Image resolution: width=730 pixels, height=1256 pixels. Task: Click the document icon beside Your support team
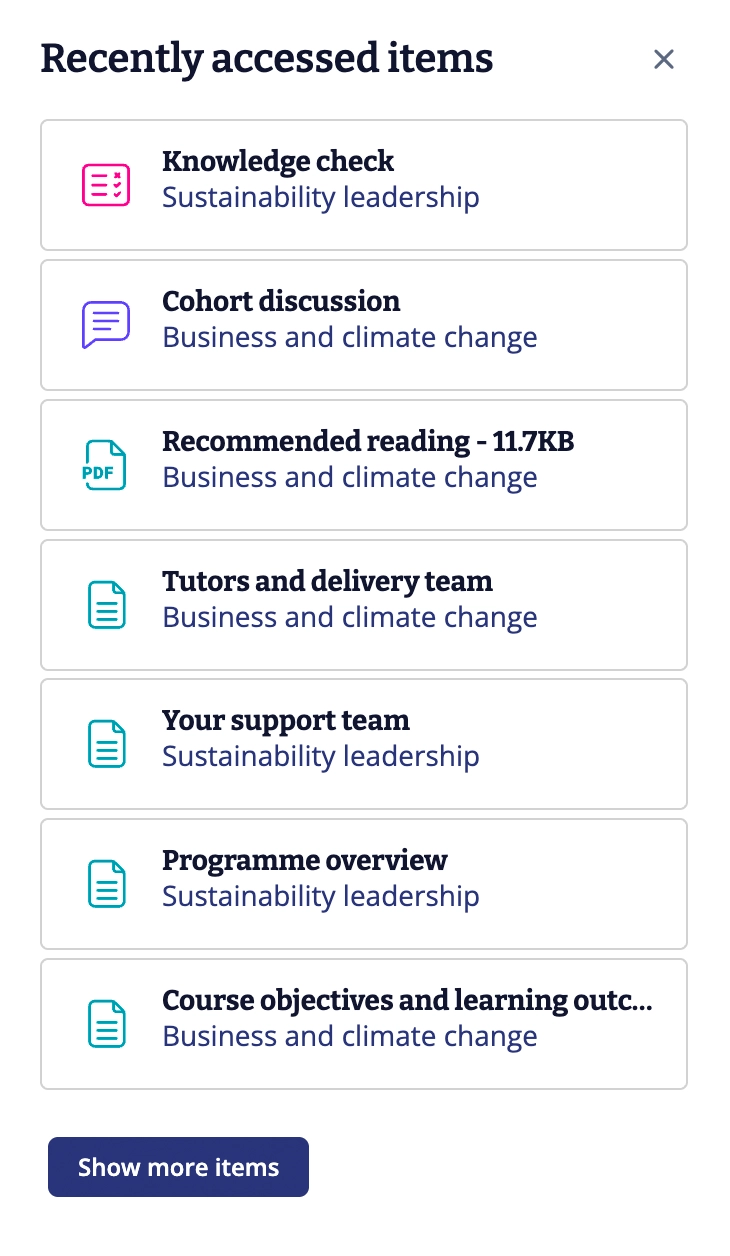(105, 744)
